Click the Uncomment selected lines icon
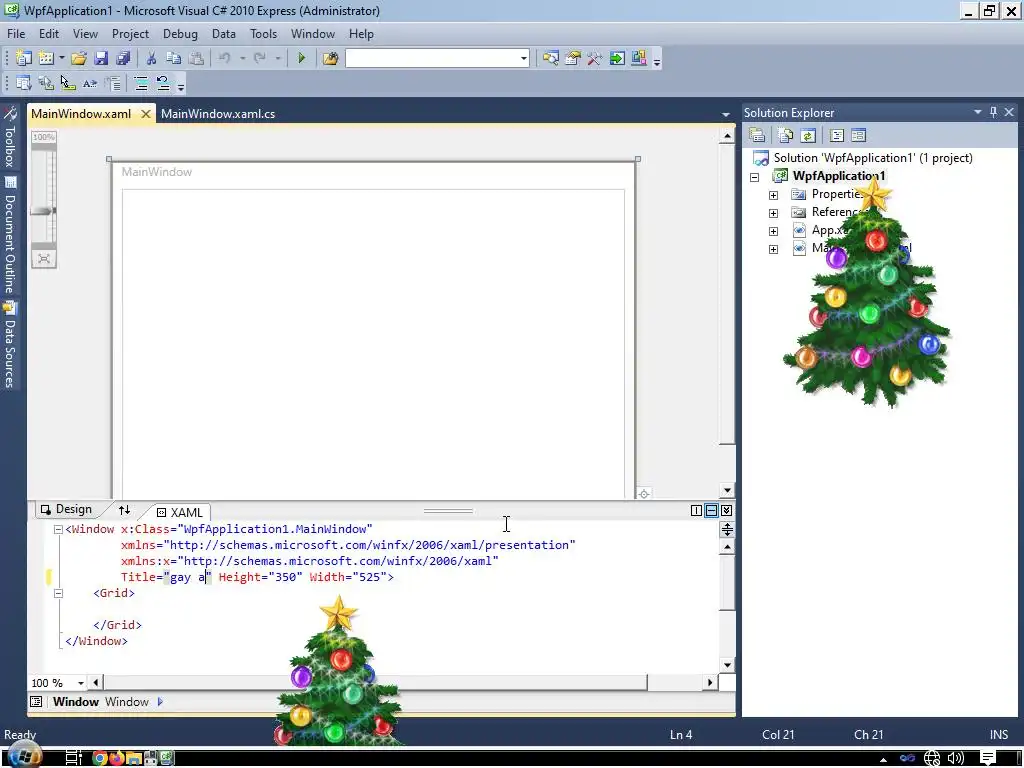1024x768 pixels. click(163, 83)
